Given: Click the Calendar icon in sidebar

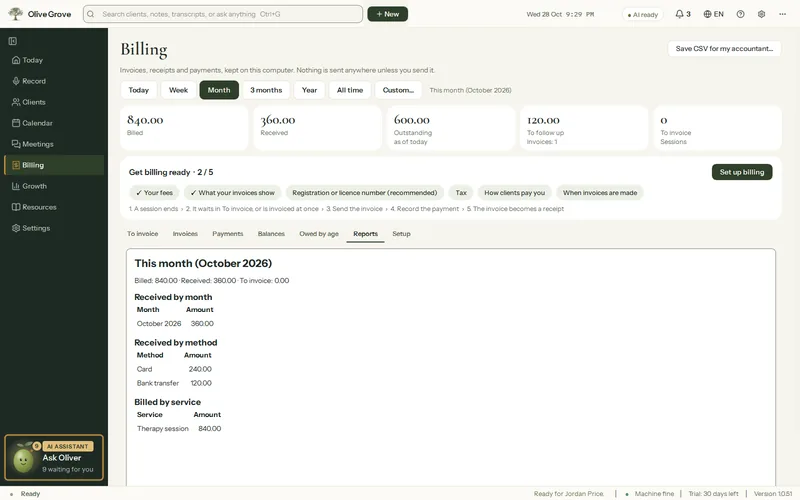Looking at the screenshot, I should click(16, 123).
